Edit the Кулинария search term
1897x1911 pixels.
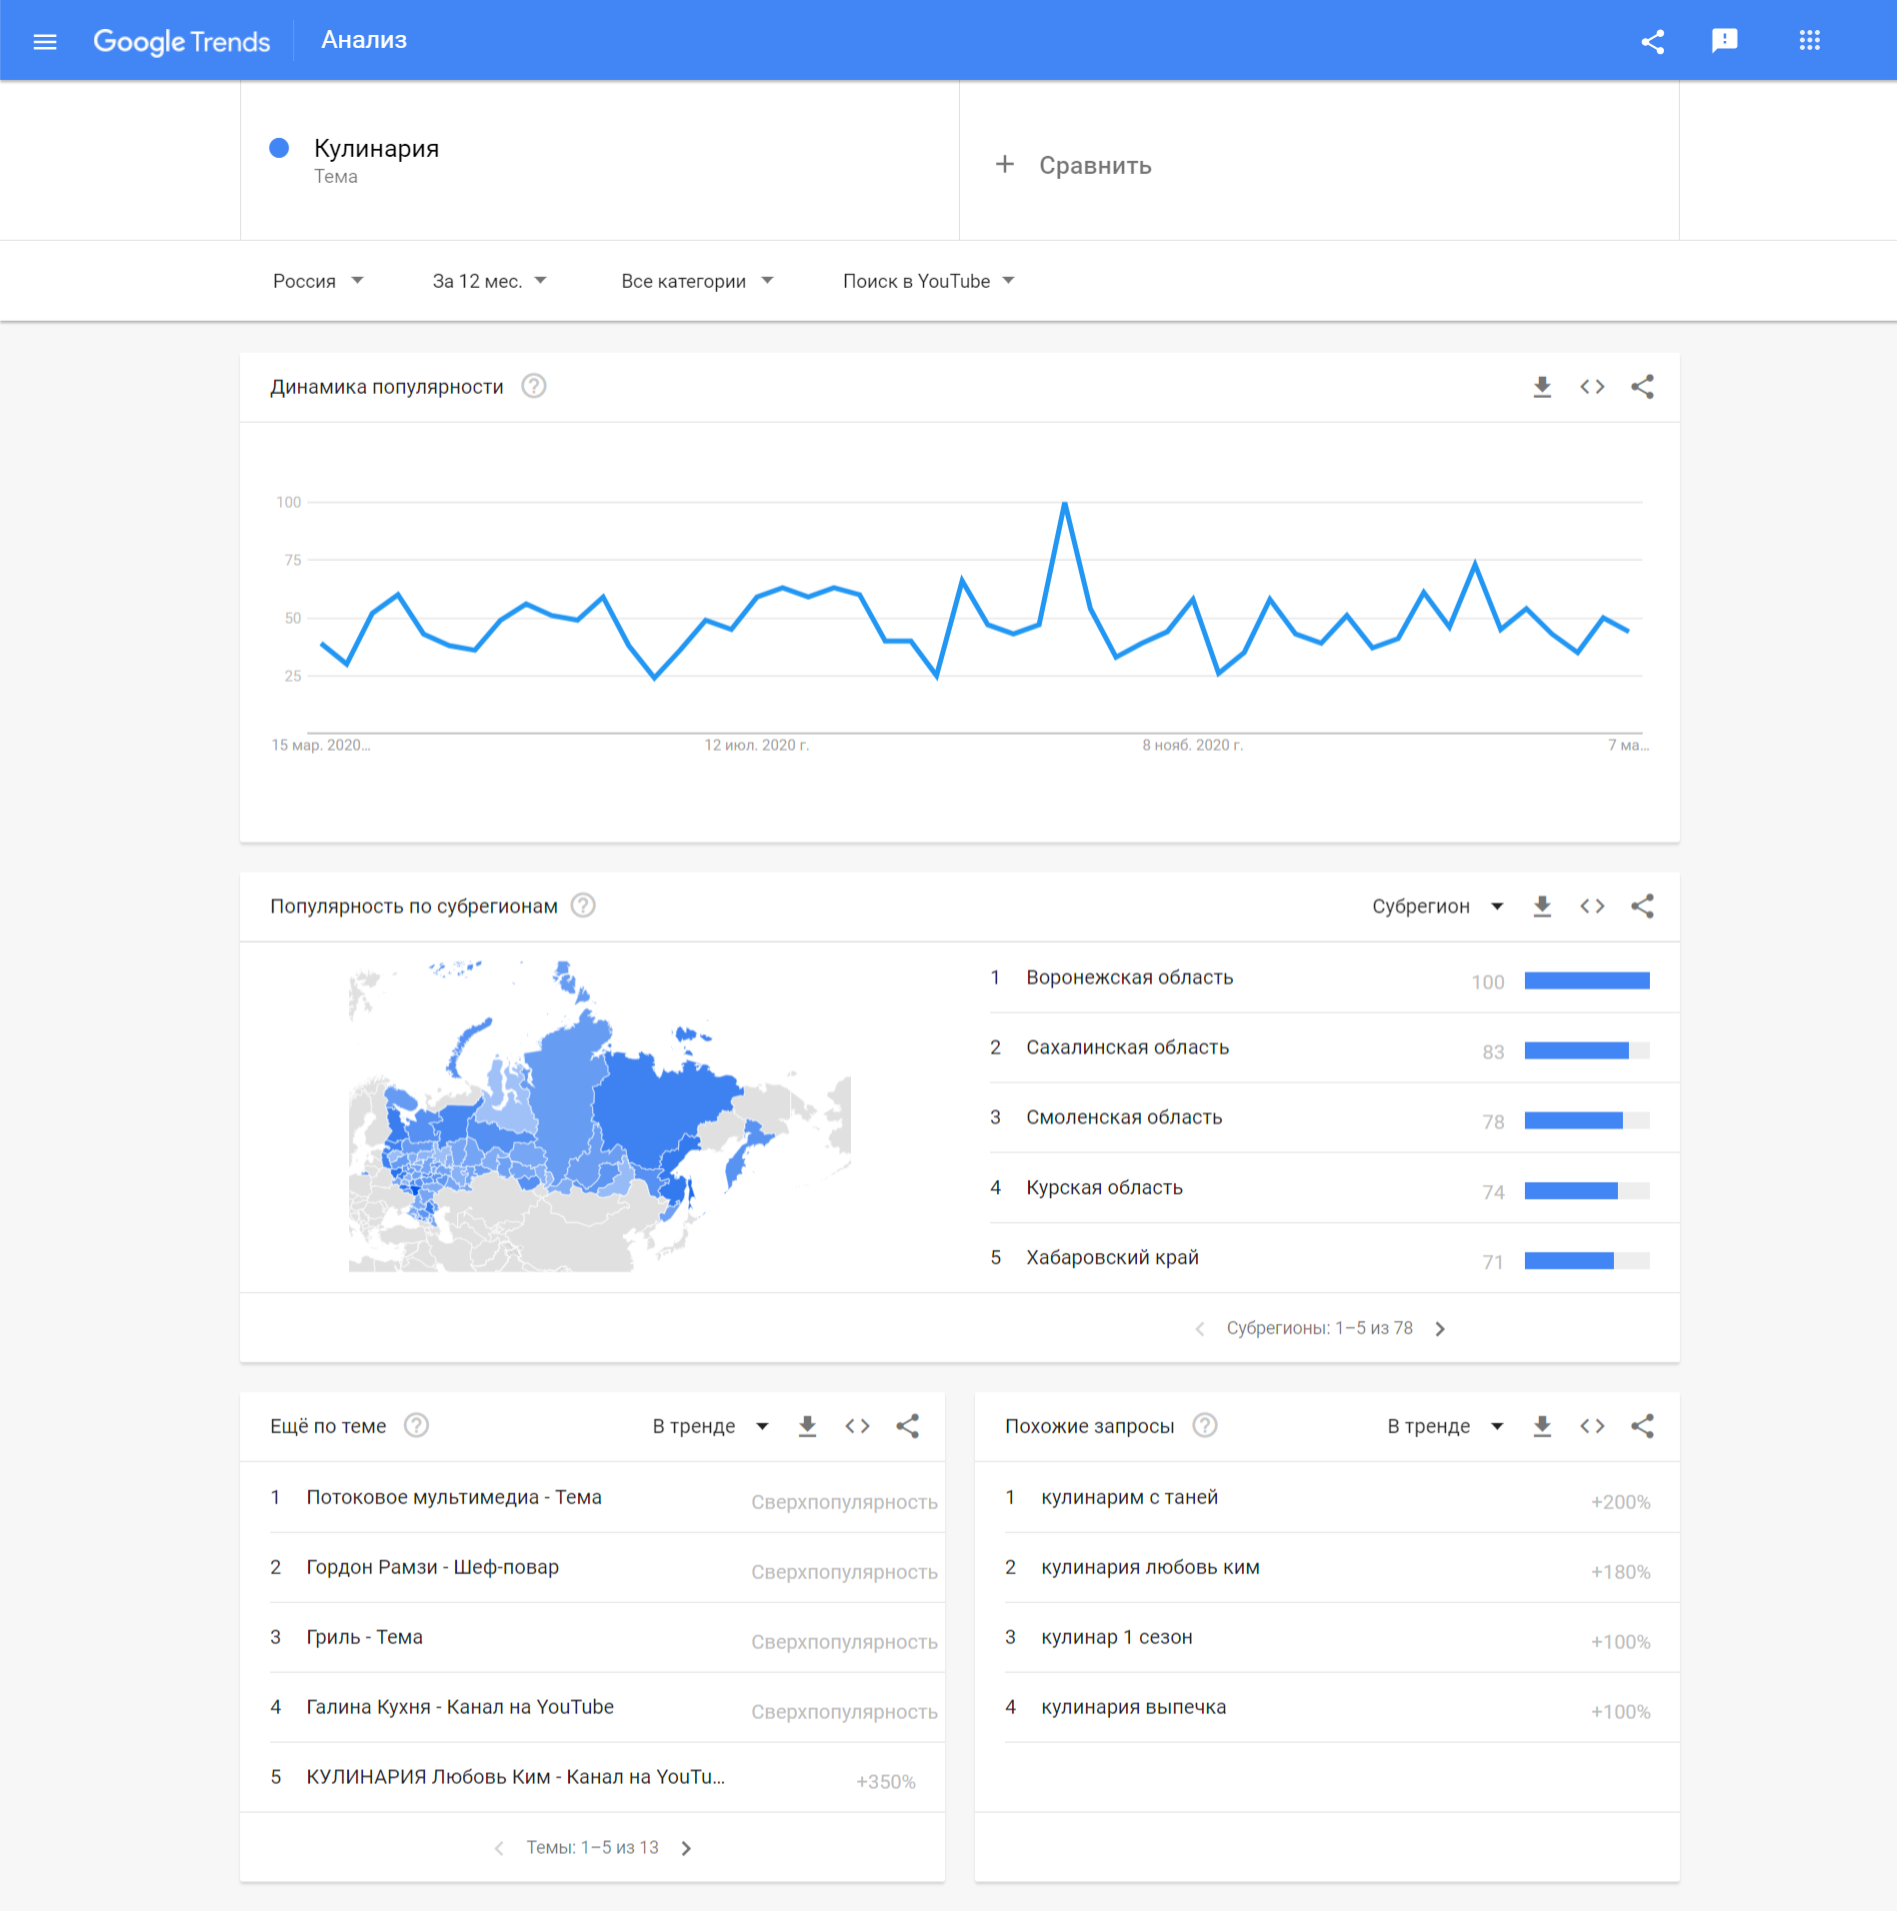pos(376,148)
